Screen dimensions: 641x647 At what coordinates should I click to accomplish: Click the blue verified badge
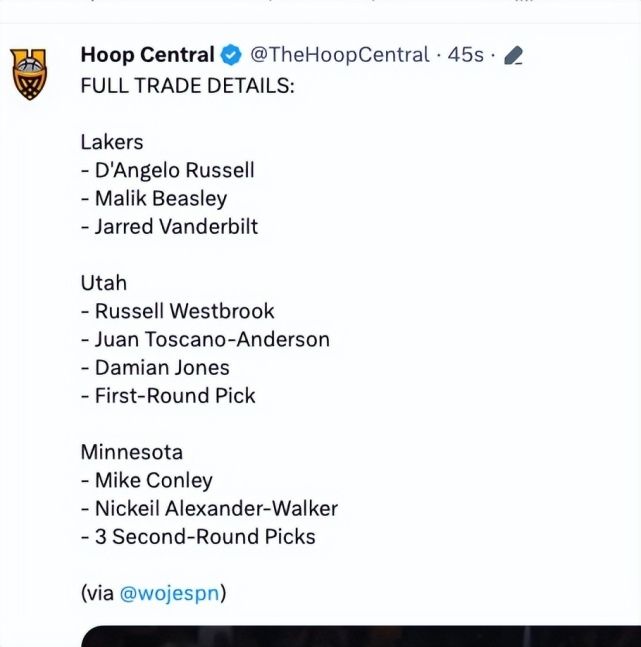(231, 55)
